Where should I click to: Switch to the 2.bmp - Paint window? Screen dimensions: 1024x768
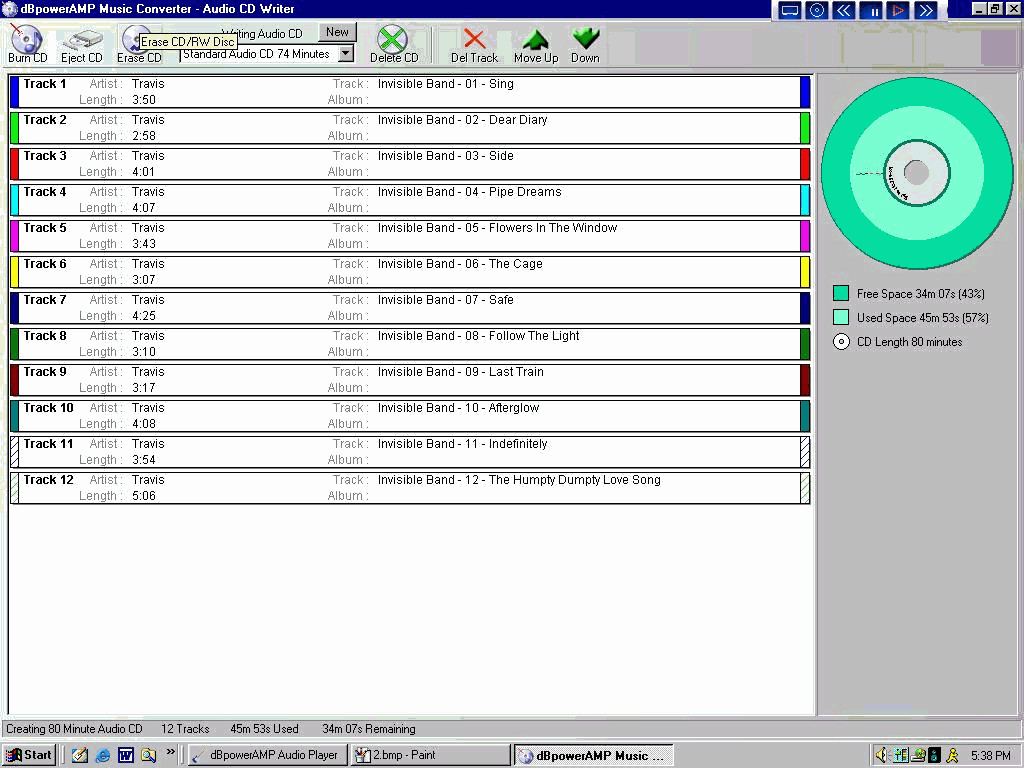point(430,755)
